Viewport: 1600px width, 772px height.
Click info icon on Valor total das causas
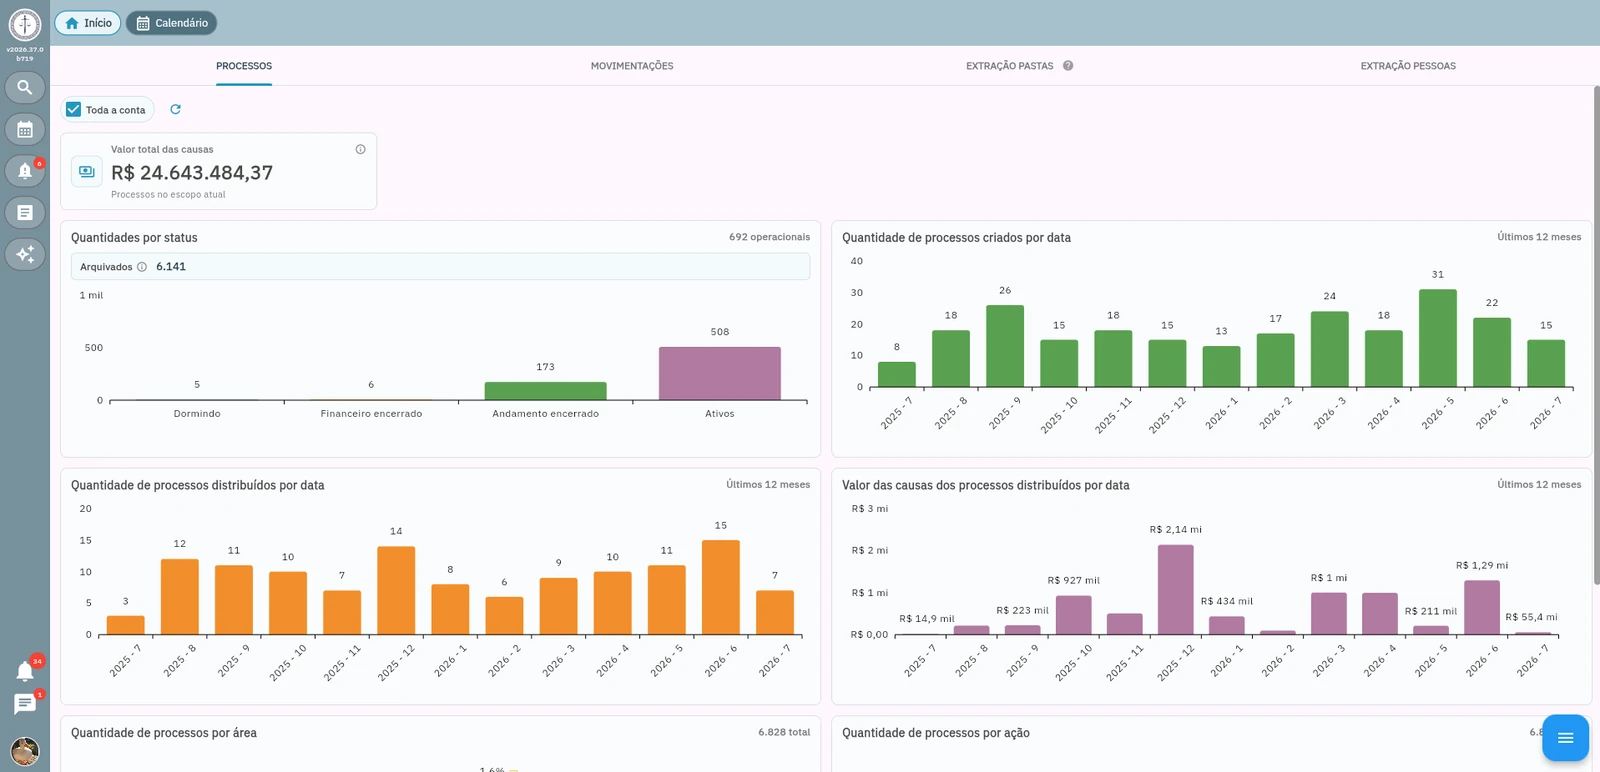point(360,149)
